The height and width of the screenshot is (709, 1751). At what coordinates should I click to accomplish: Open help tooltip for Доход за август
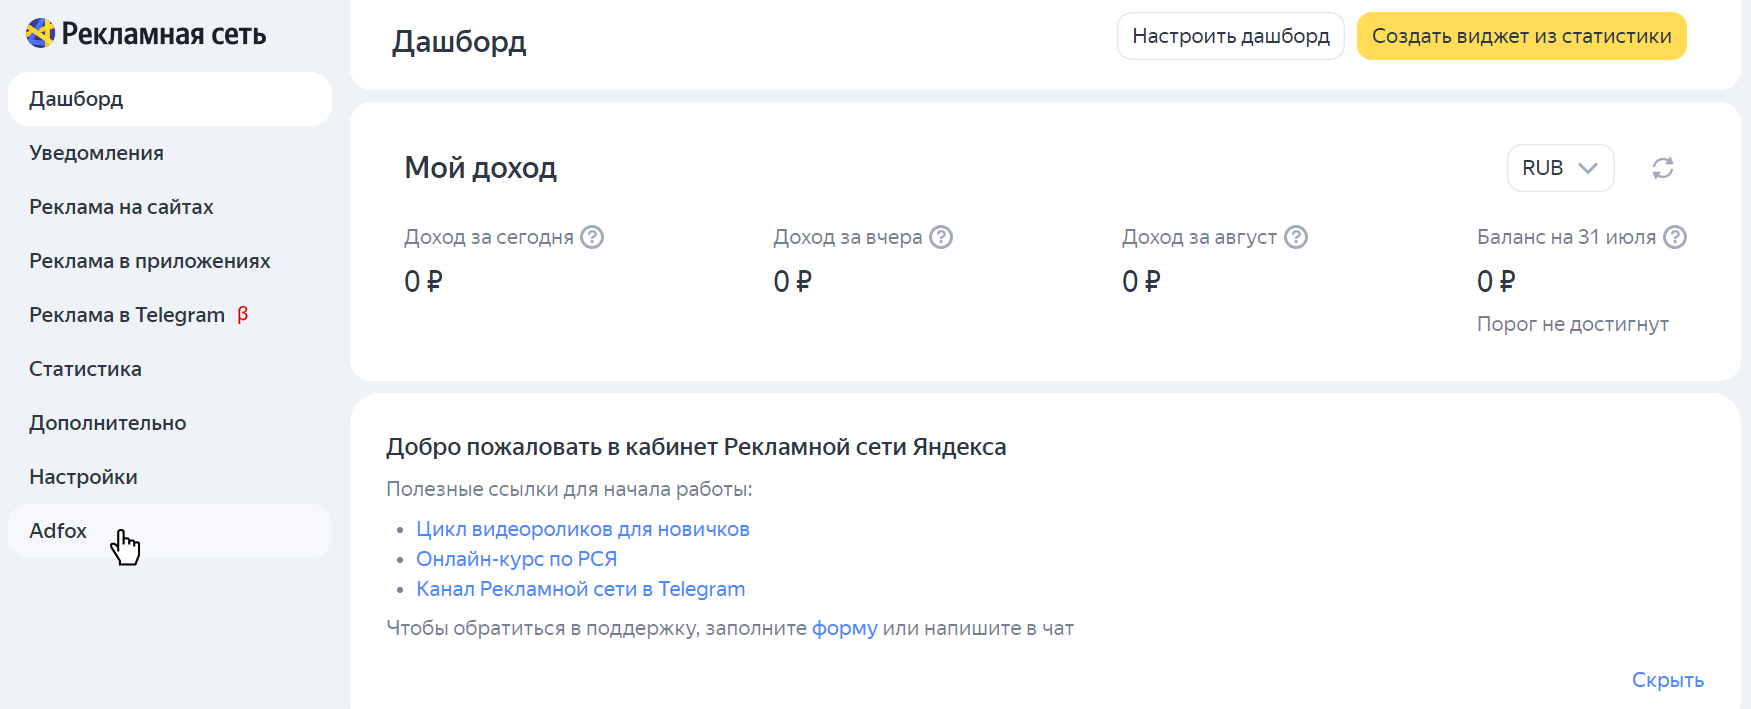pos(1296,237)
